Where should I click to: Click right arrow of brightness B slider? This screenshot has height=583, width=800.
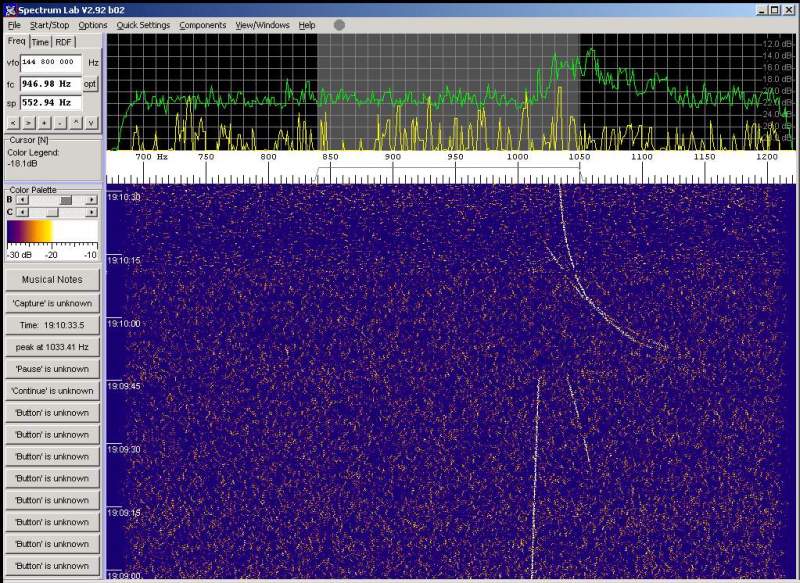pos(91,199)
